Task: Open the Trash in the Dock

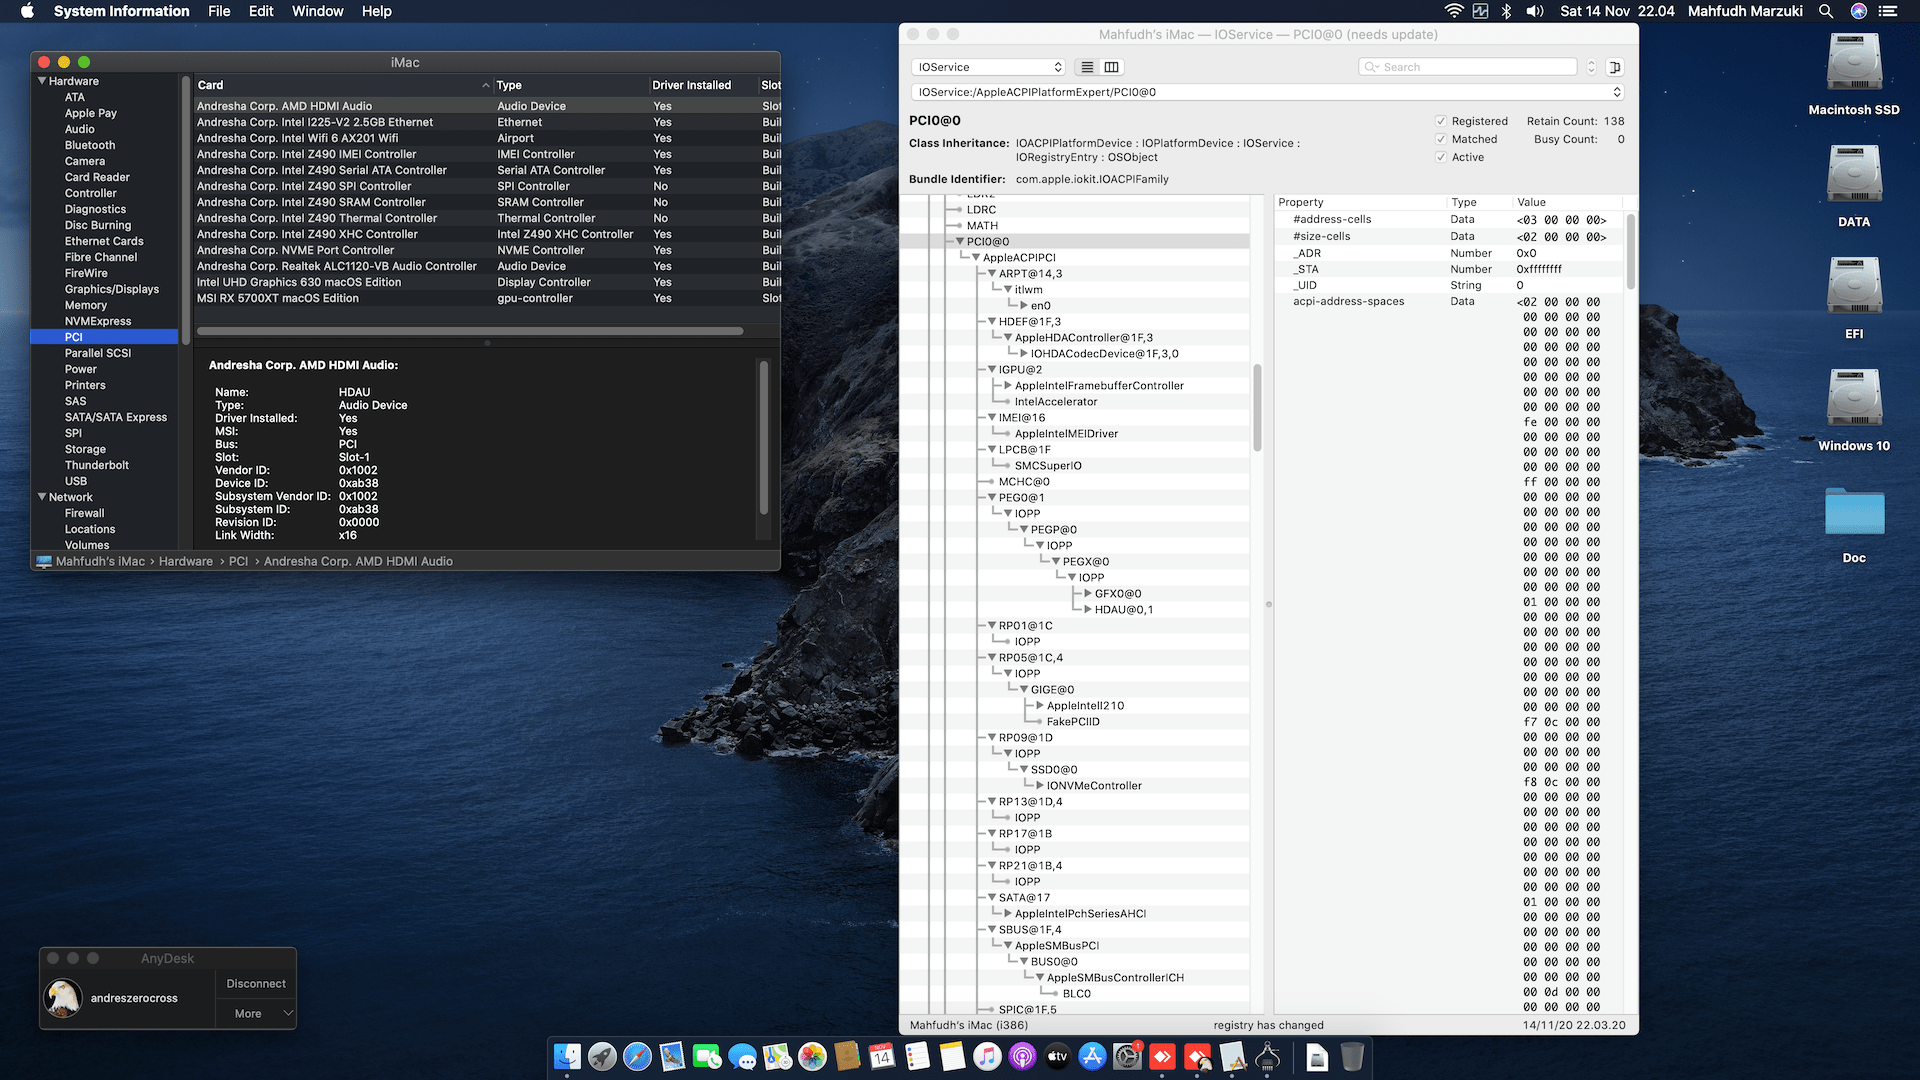Action: 1352,1056
